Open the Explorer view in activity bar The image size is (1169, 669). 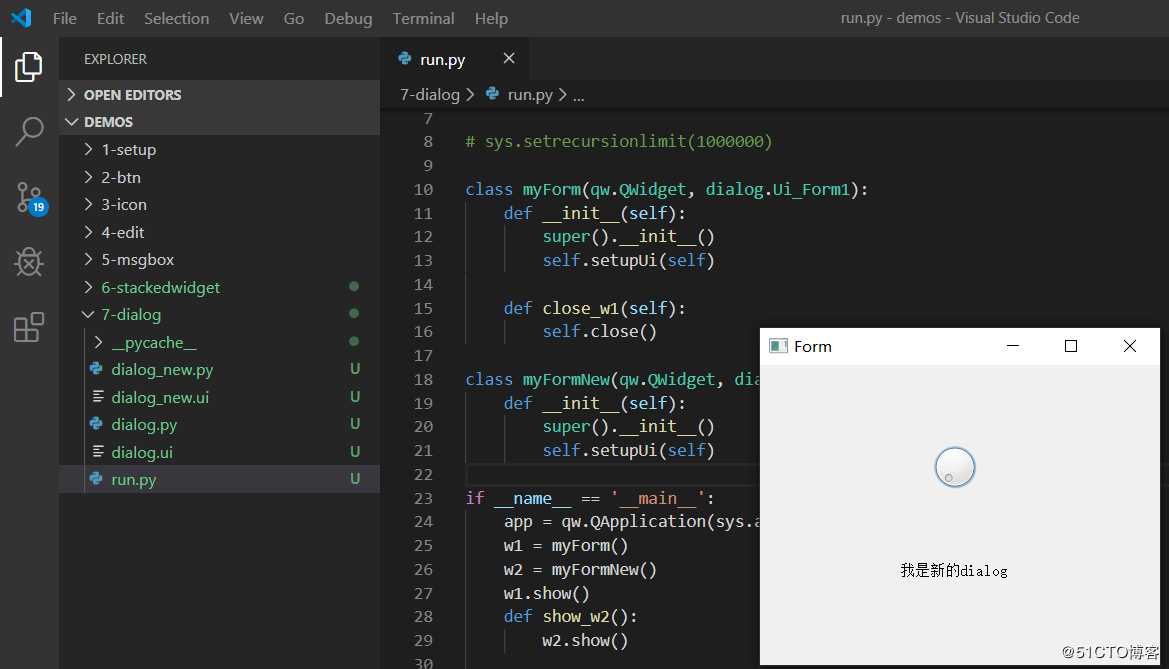(x=29, y=67)
